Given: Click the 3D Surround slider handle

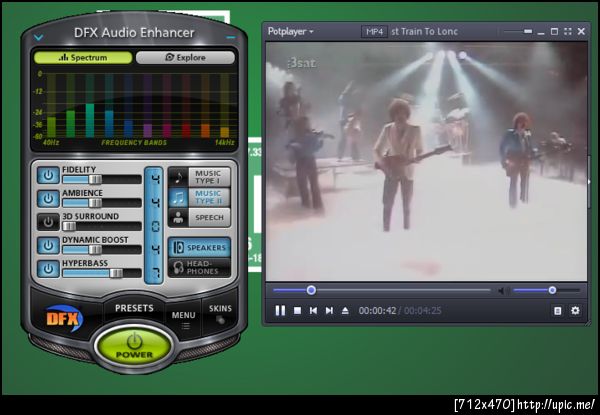Looking at the screenshot, I should click(69, 226).
